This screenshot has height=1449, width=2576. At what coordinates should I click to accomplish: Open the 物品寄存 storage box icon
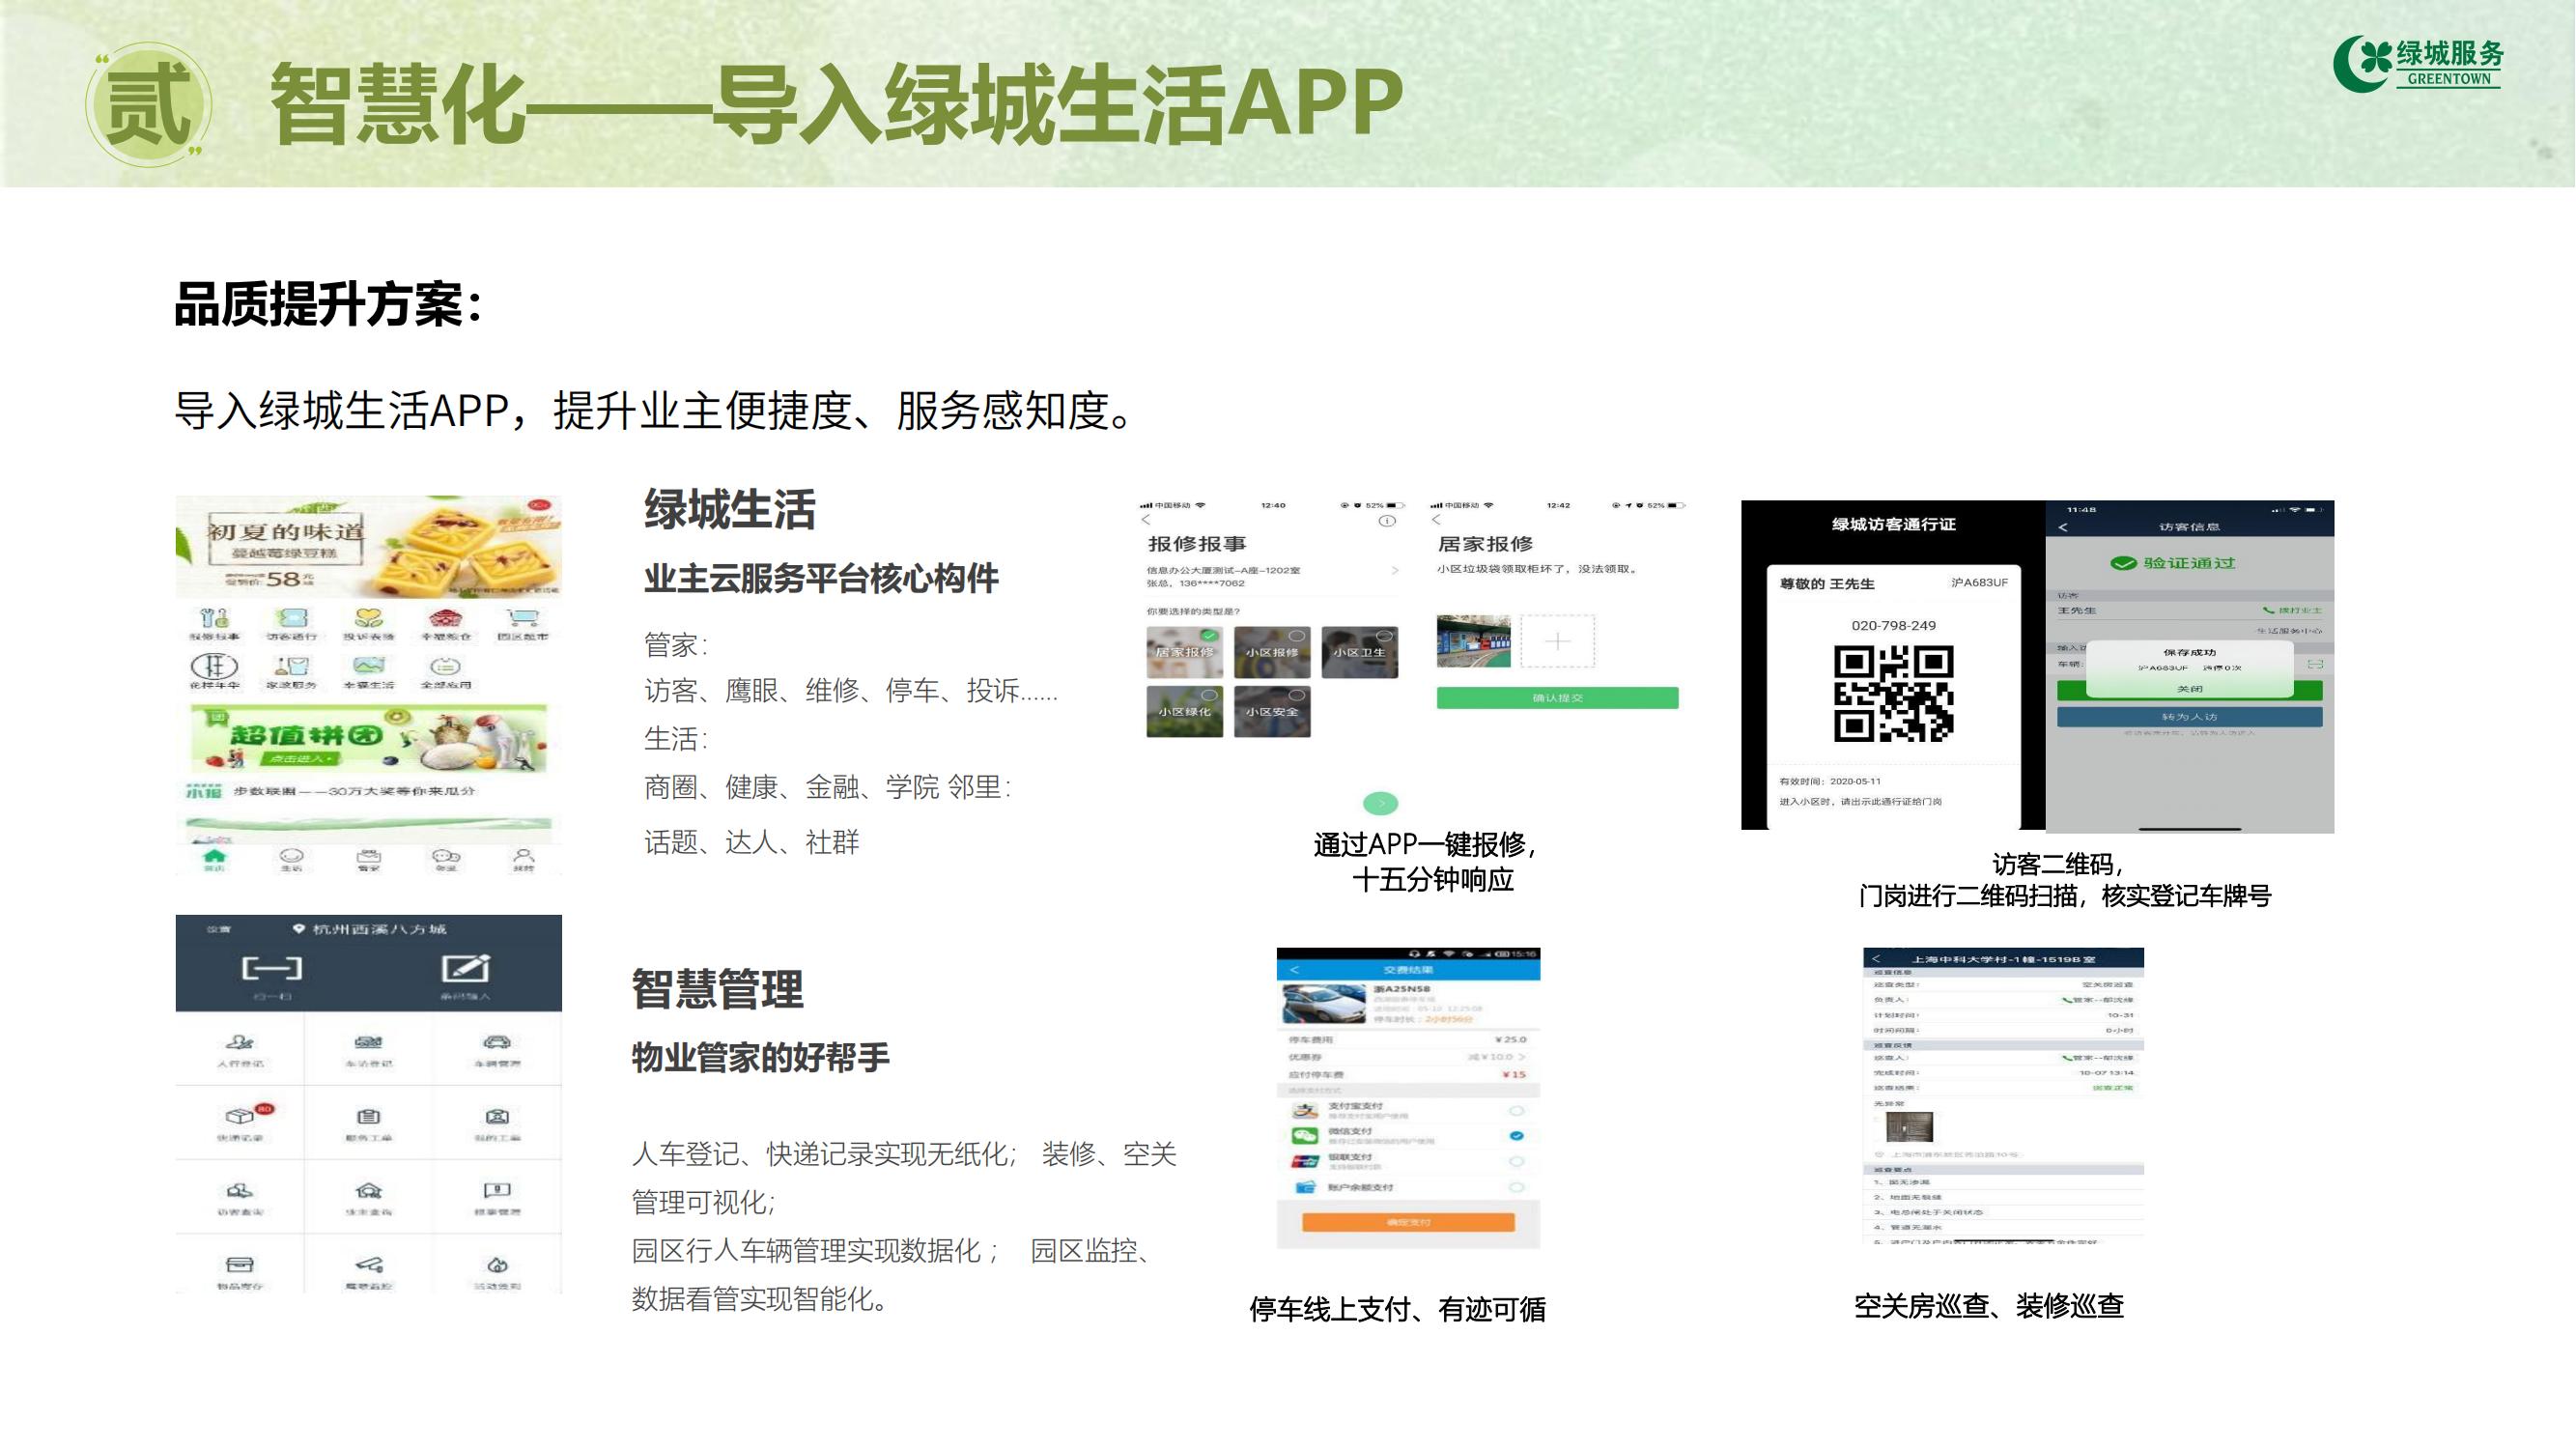point(240,1265)
